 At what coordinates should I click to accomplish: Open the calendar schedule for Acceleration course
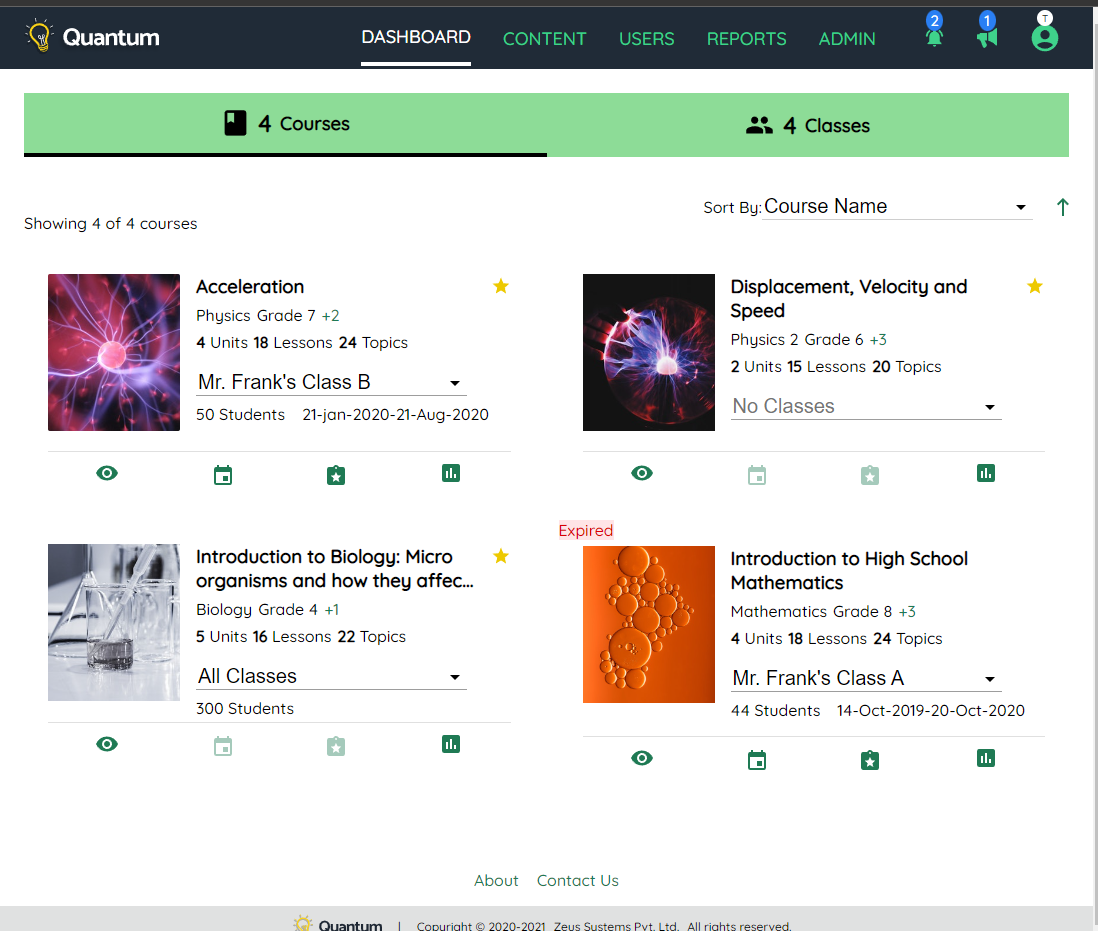pyautogui.click(x=222, y=475)
